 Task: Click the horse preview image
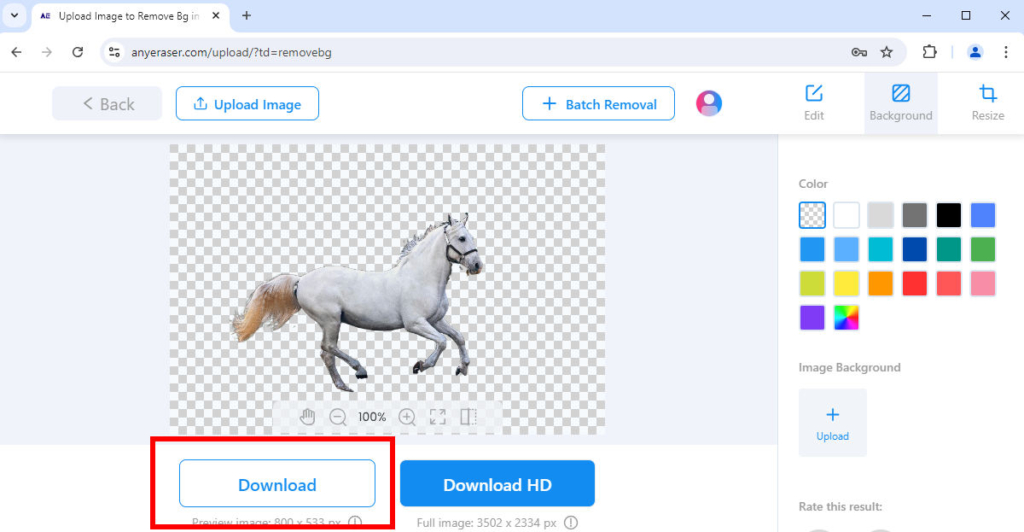(x=387, y=289)
